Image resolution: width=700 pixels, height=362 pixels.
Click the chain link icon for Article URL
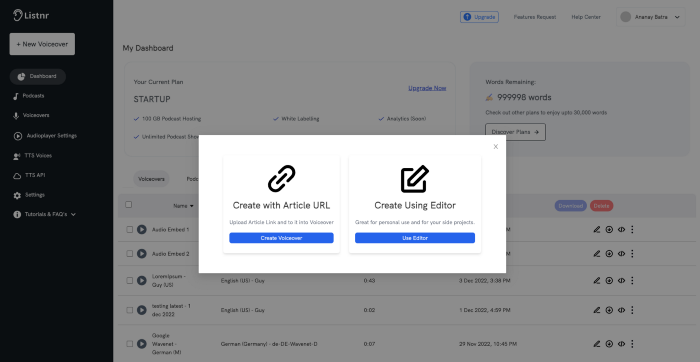tap(281, 179)
